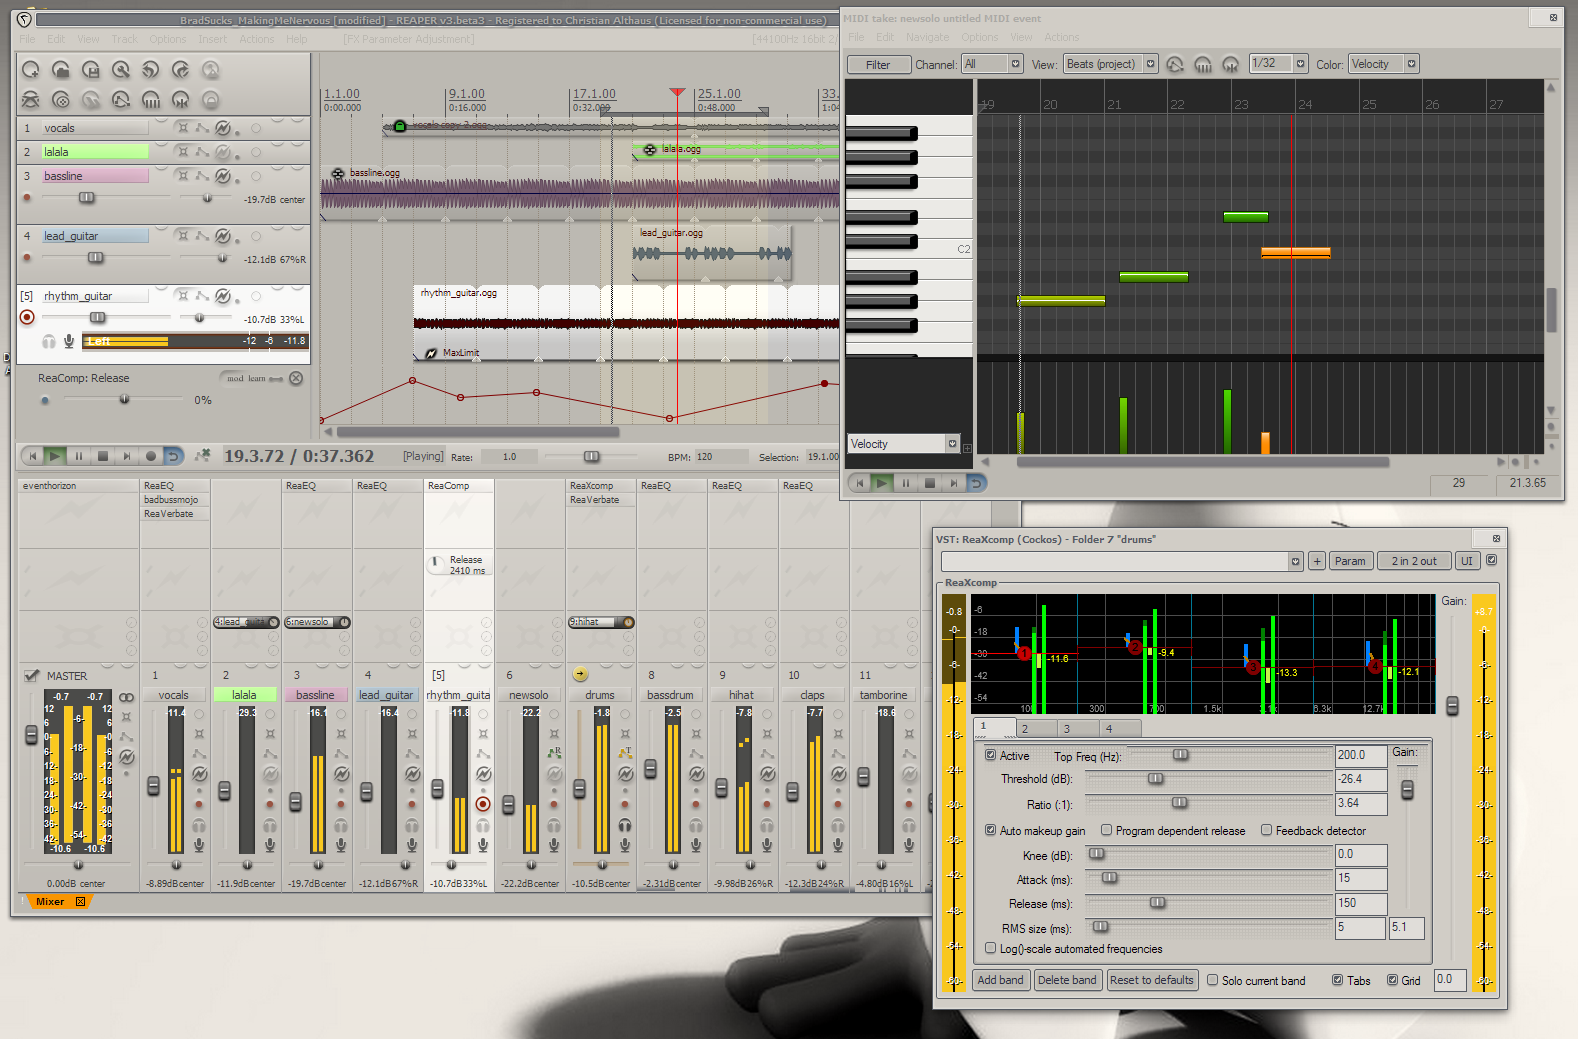Enable Solo current band checkbox
1578x1039 pixels.
[1213, 980]
